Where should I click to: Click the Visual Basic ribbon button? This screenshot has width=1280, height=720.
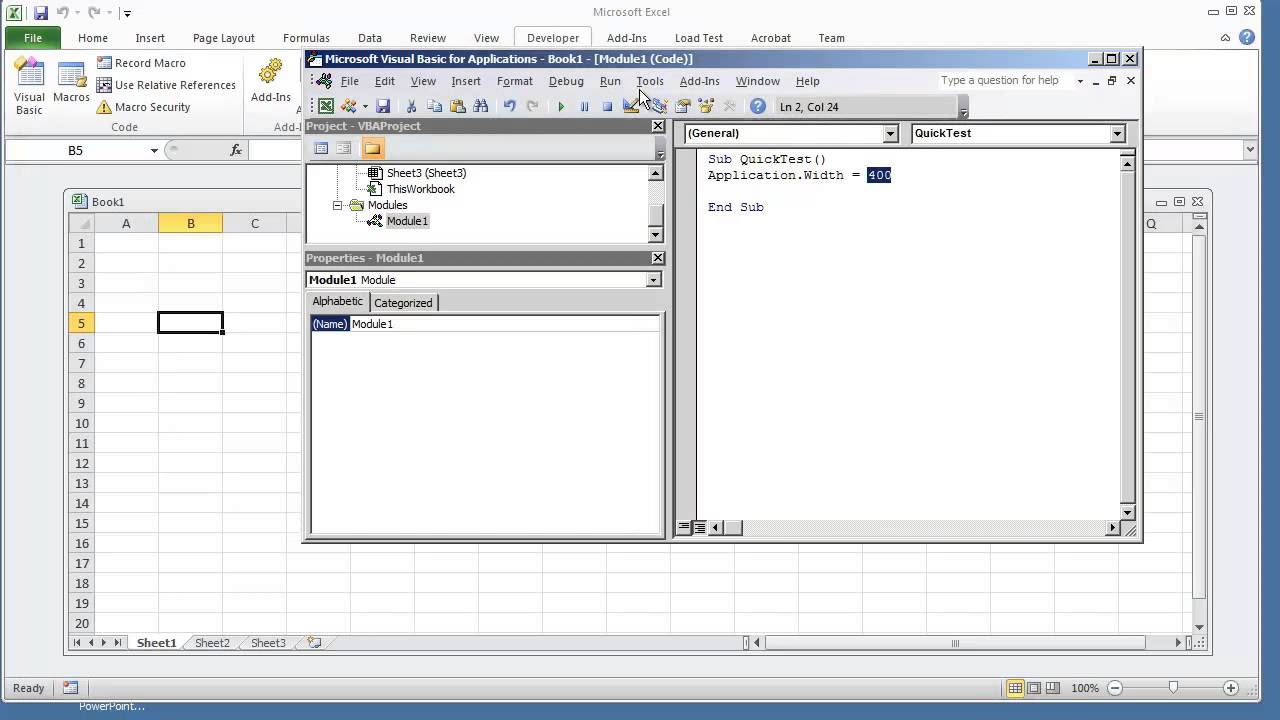coord(29,87)
